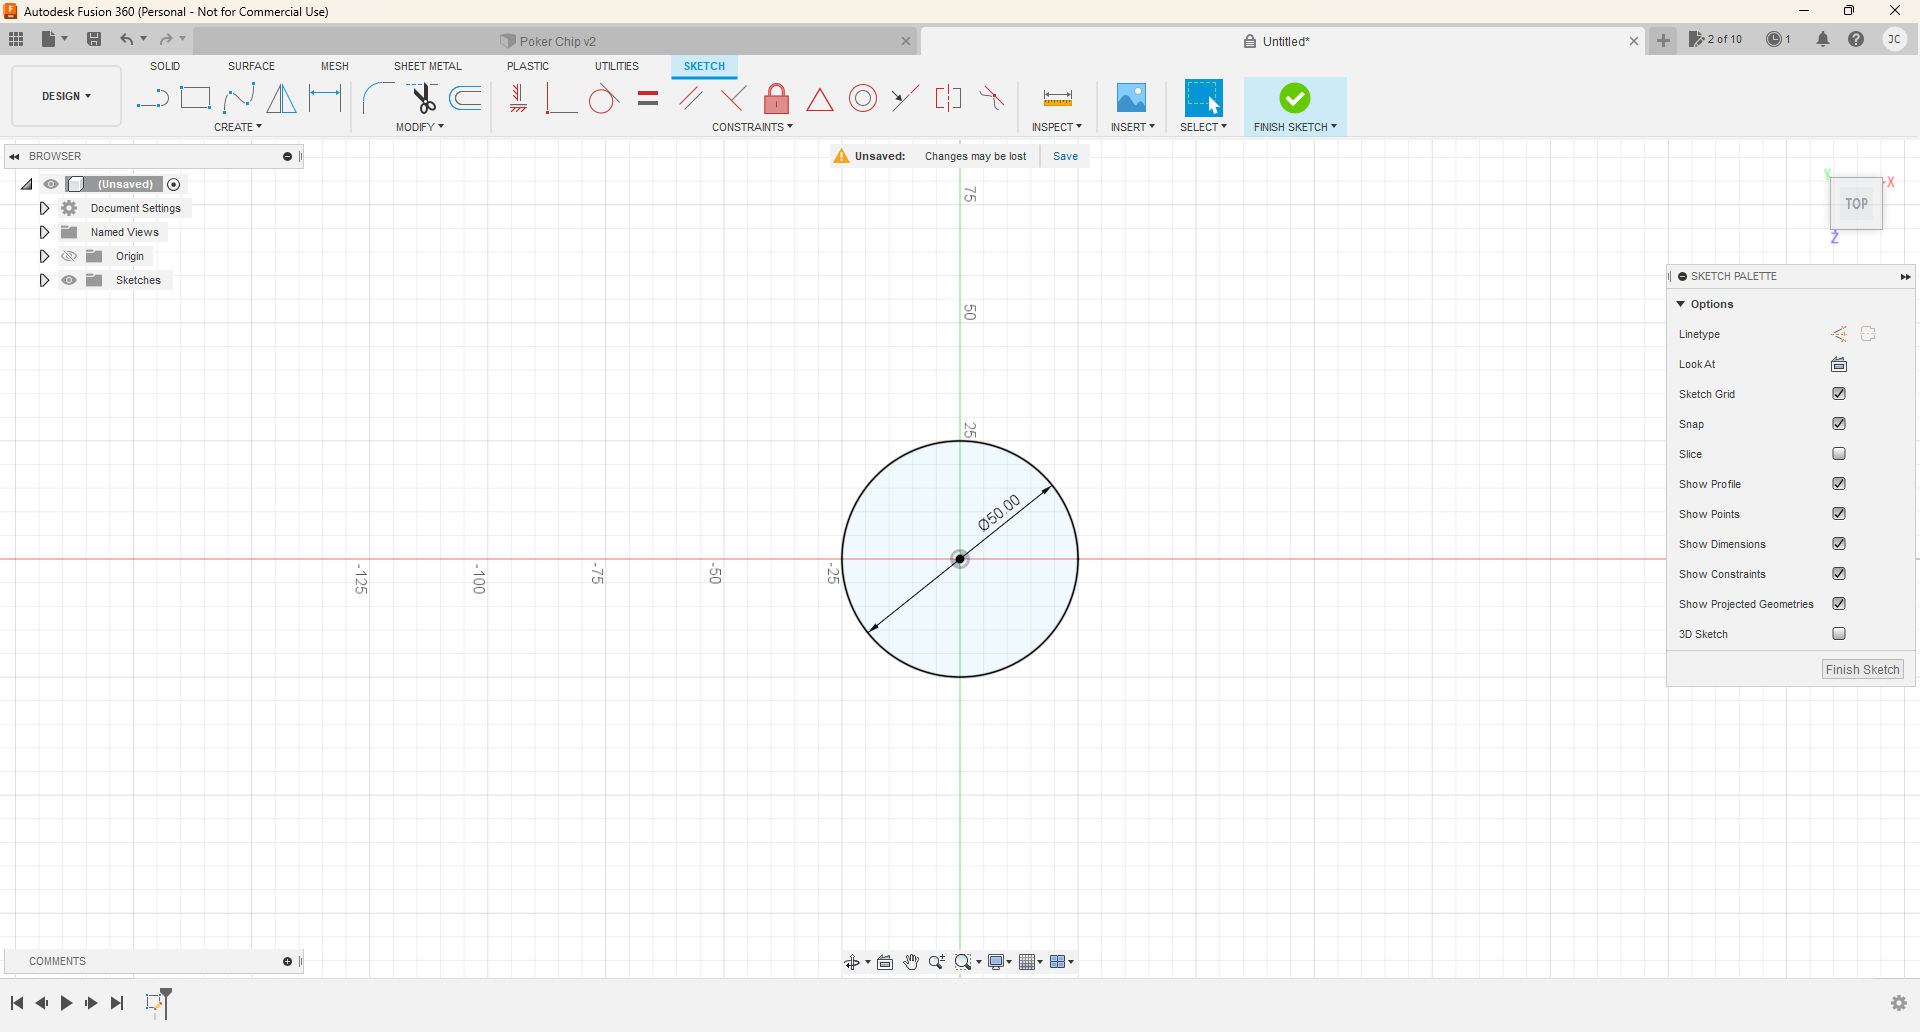Screen dimensions: 1920x1032
Task: Toggle the Show Profile checkbox
Action: (x=1839, y=484)
